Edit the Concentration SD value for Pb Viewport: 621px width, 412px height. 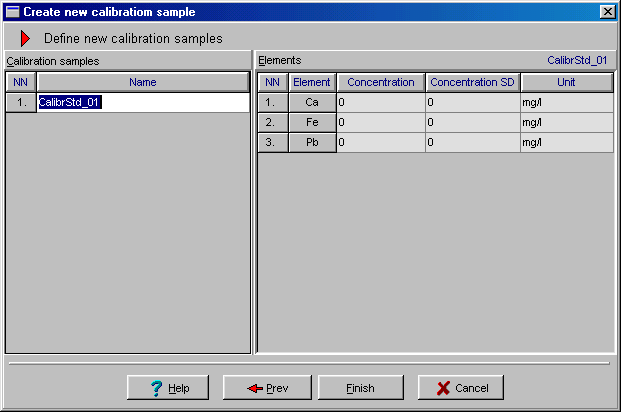click(x=473, y=142)
